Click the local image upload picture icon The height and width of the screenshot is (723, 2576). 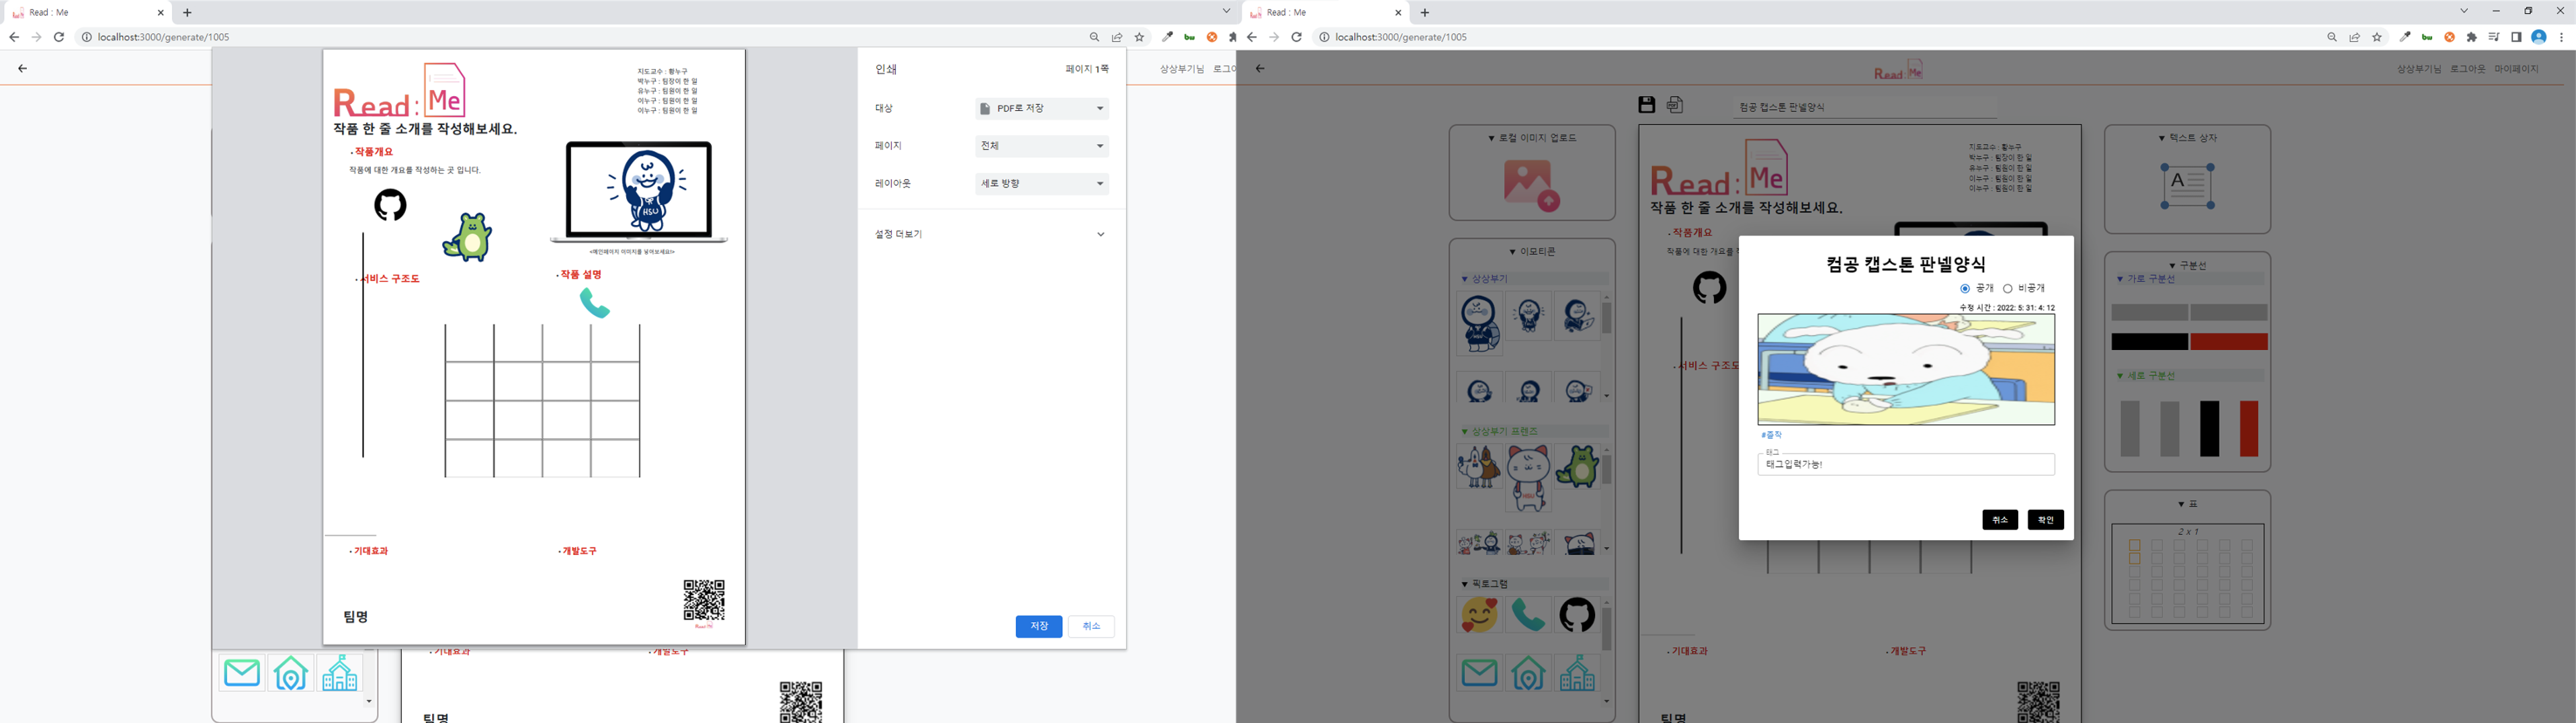(x=1531, y=185)
